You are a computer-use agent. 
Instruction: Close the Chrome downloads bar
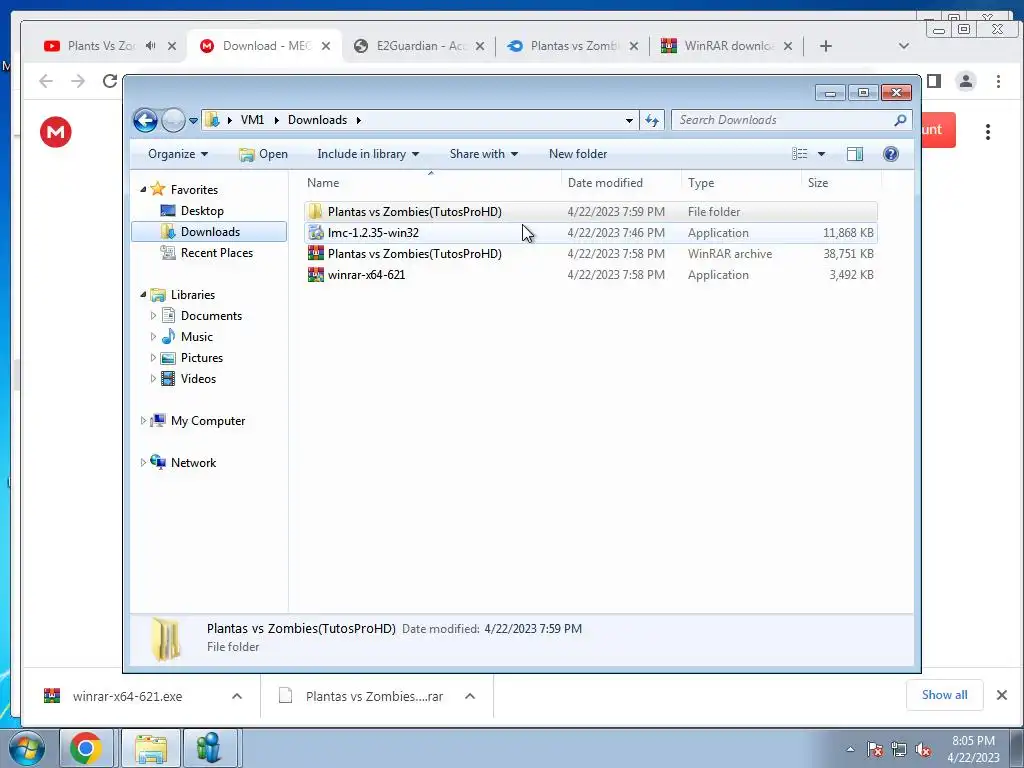tap(1002, 695)
